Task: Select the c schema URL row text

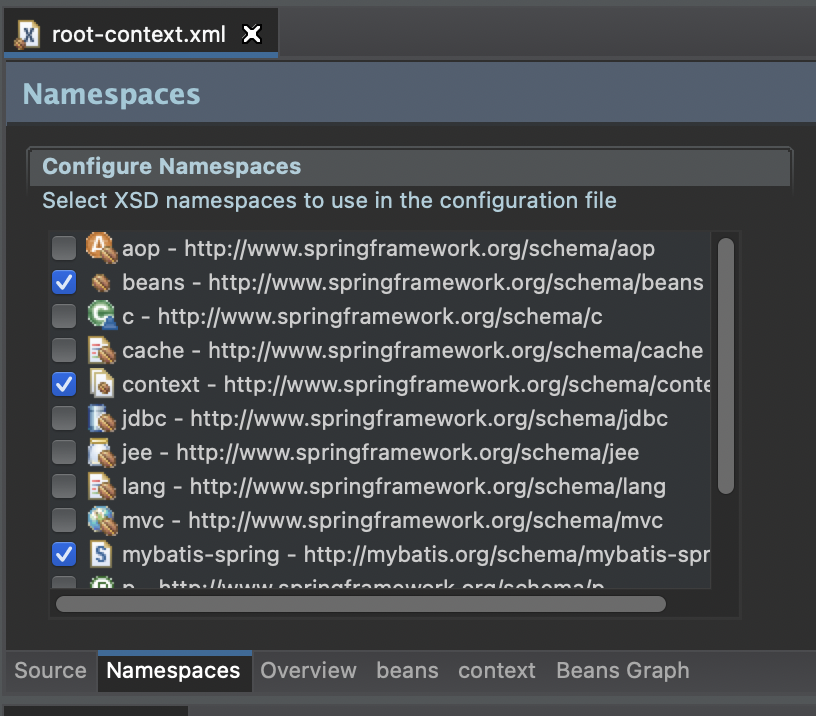Action: (x=380, y=316)
